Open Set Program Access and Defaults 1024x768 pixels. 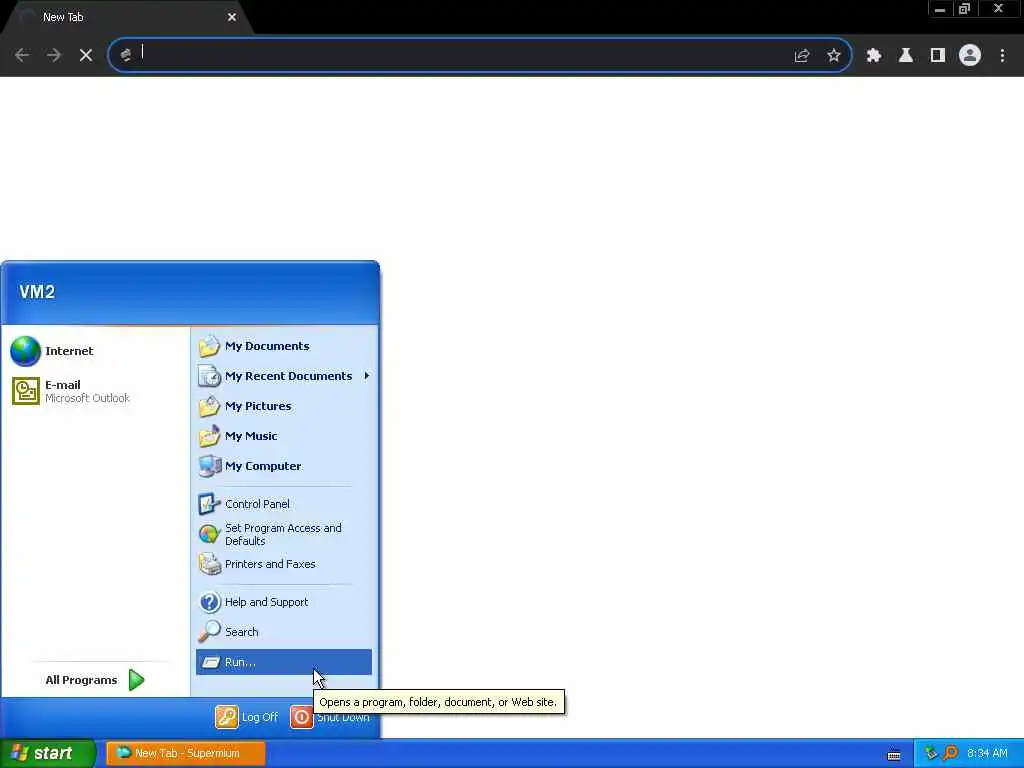point(284,534)
